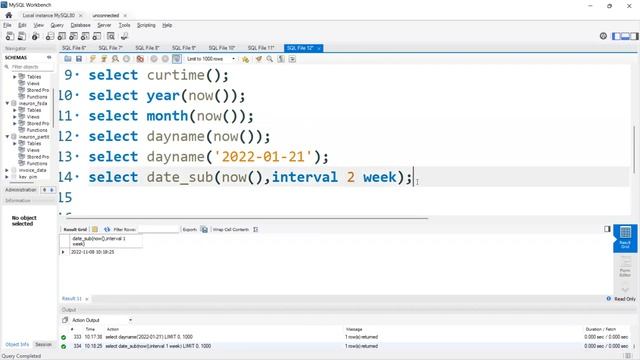Image resolution: width=640 pixels, height=360 pixels.
Task: Execute the statement under the cursor icon
Action: click(x=104, y=59)
